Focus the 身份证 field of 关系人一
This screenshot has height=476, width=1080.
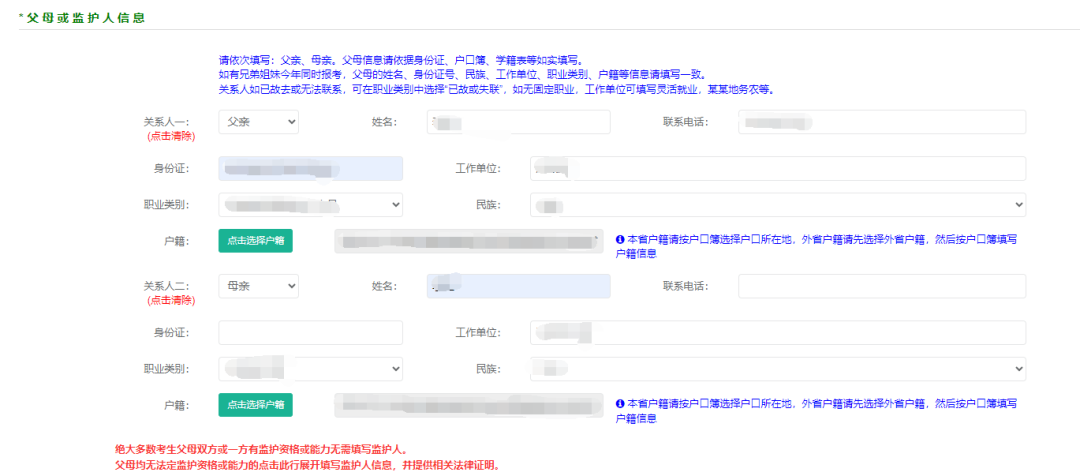311,169
